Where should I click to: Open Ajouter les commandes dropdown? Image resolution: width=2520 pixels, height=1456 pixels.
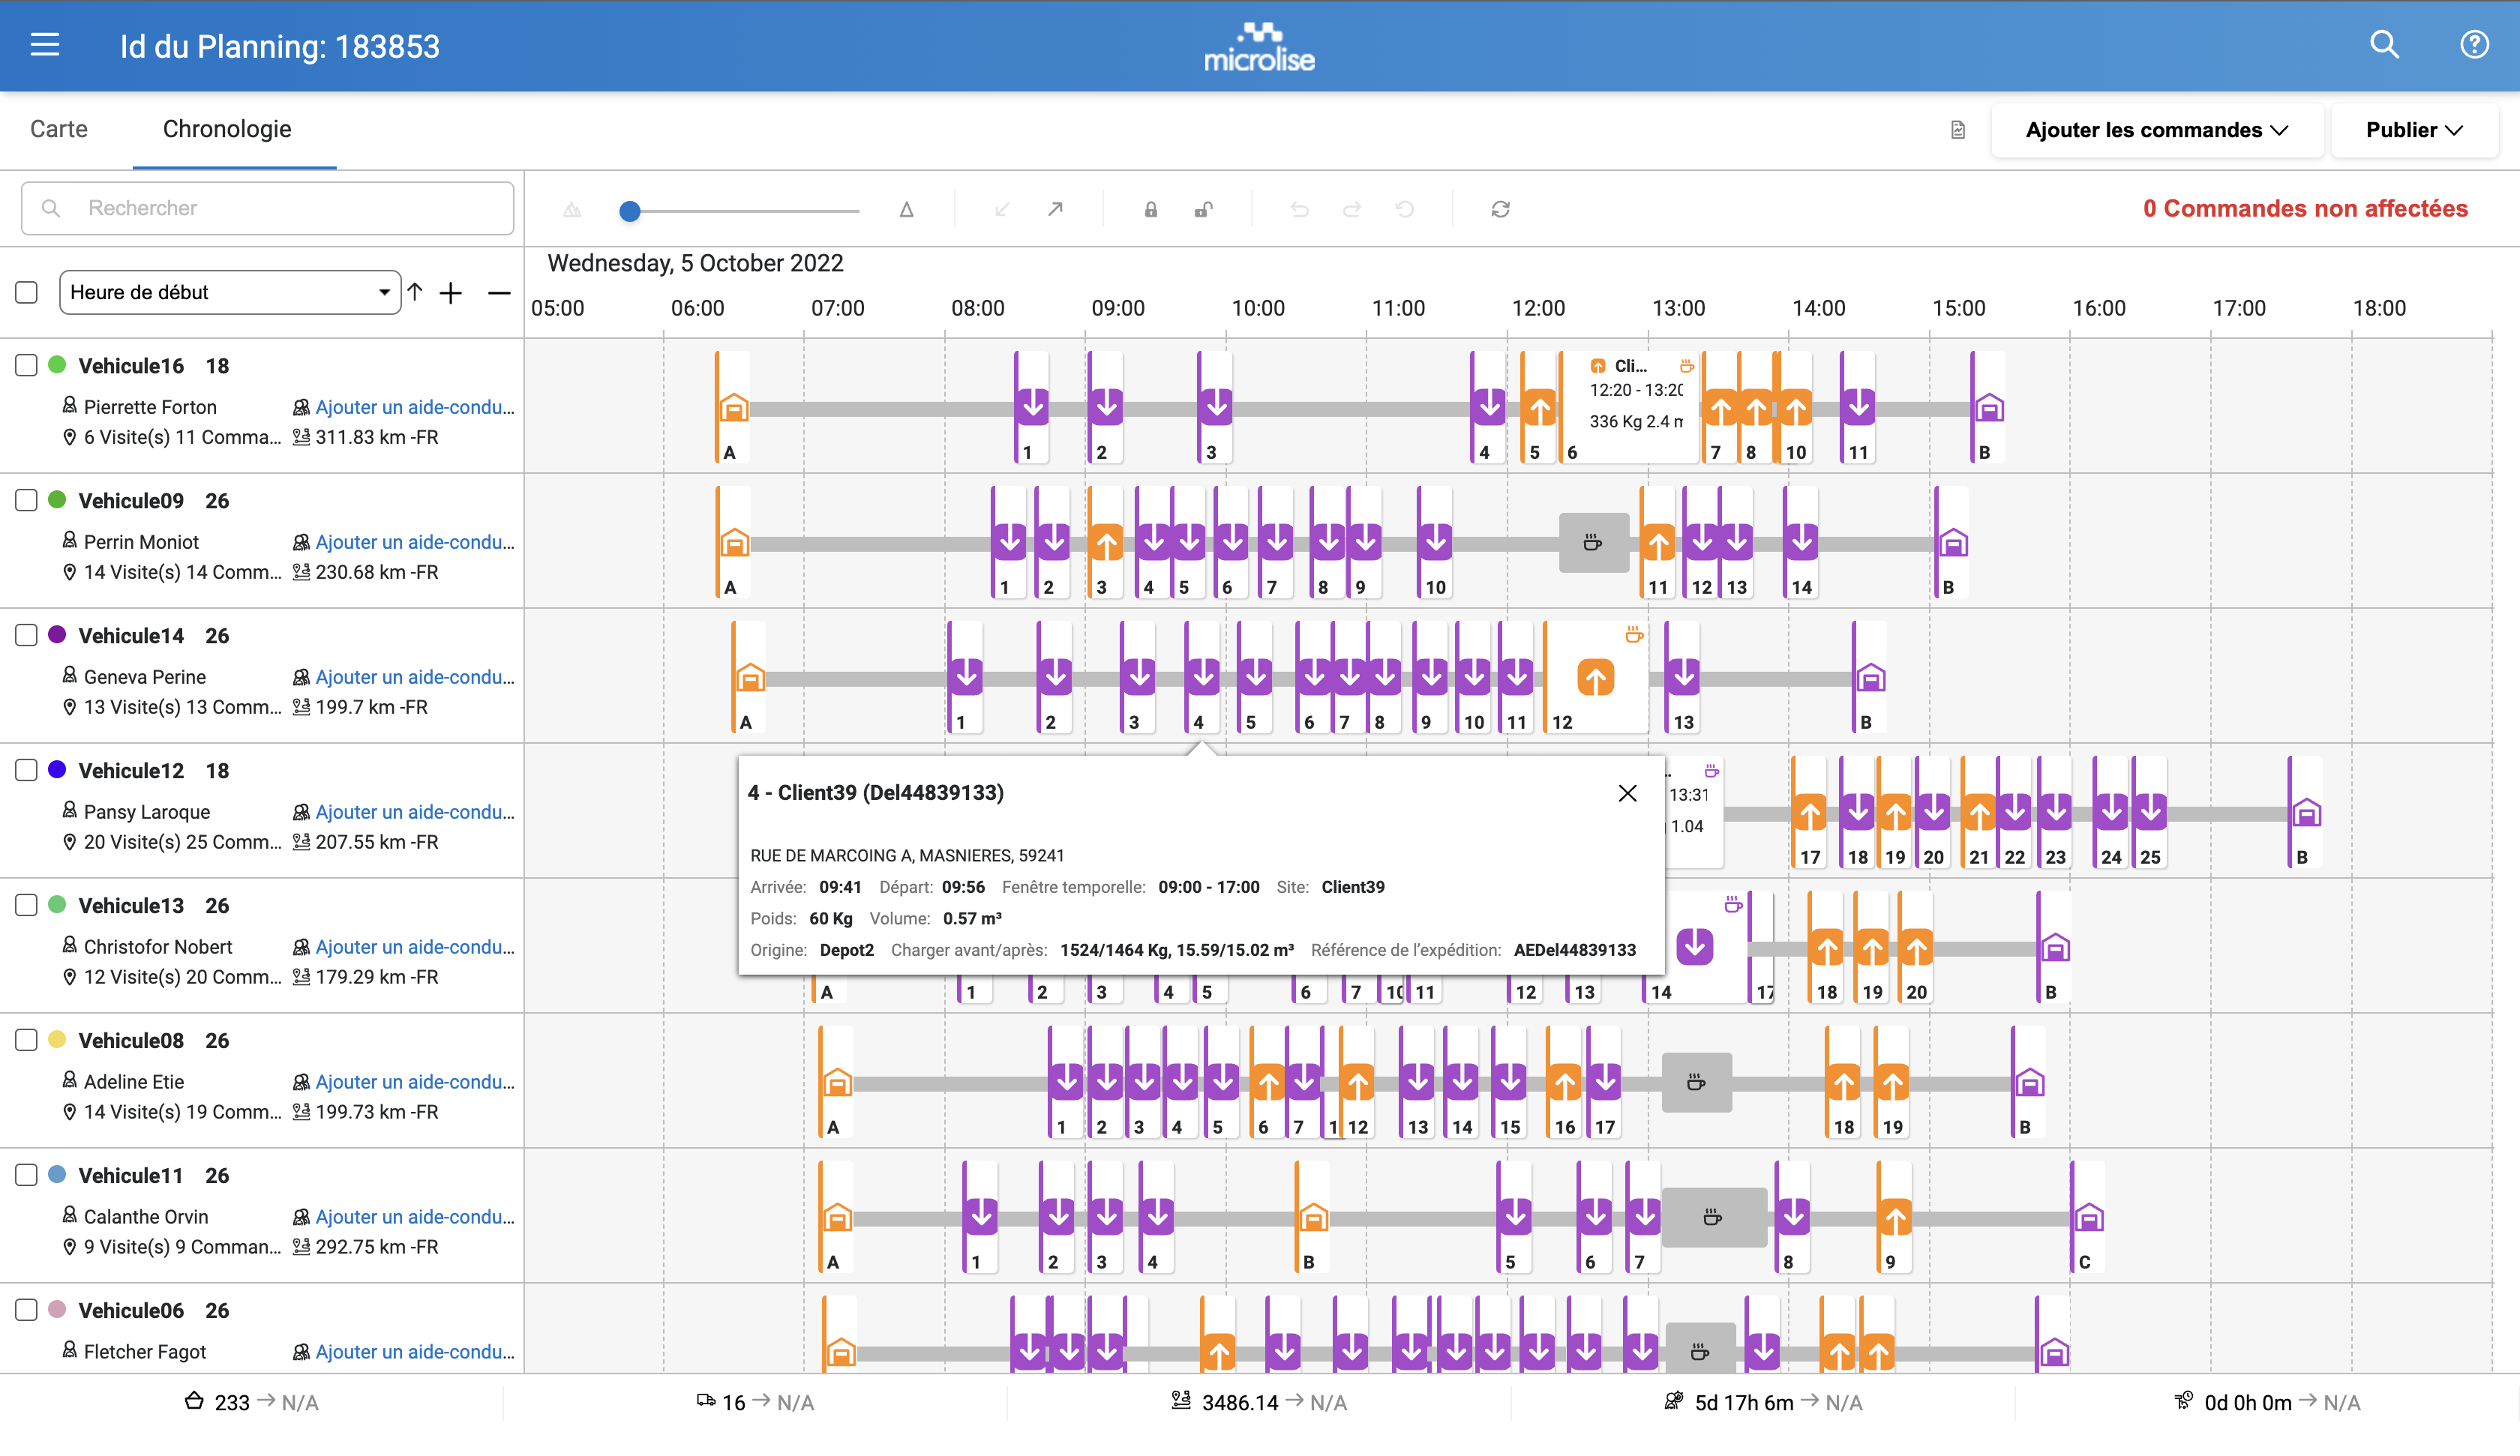[2156, 130]
